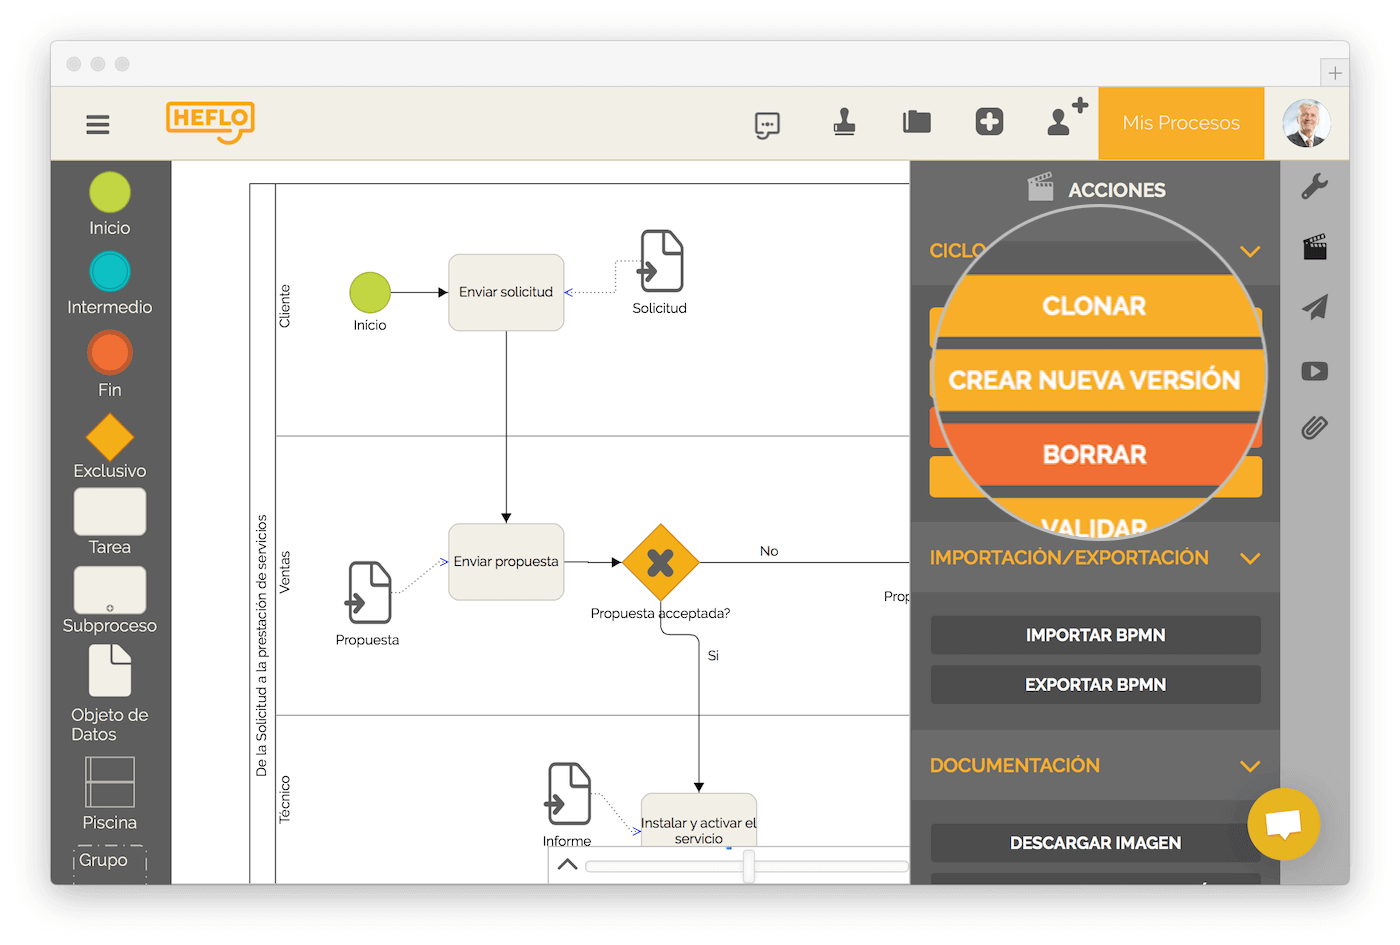This screenshot has width=1400, height=945.
Task: Select the Fin end event shape
Action: click(x=110, y=353)
